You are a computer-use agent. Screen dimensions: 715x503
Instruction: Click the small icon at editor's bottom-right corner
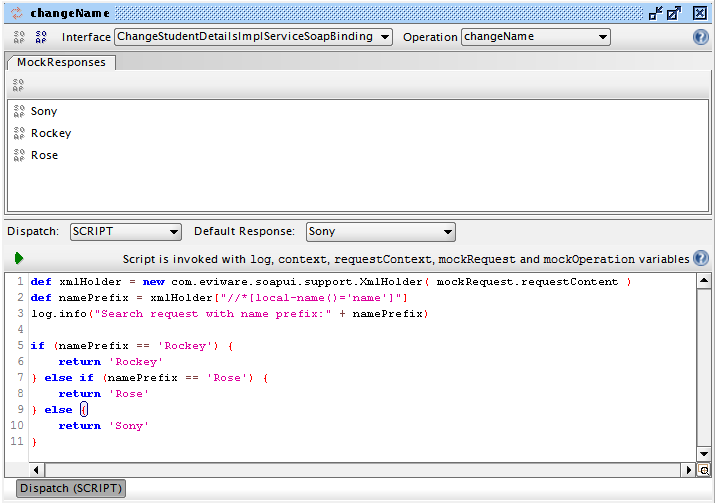click(703, 469)
